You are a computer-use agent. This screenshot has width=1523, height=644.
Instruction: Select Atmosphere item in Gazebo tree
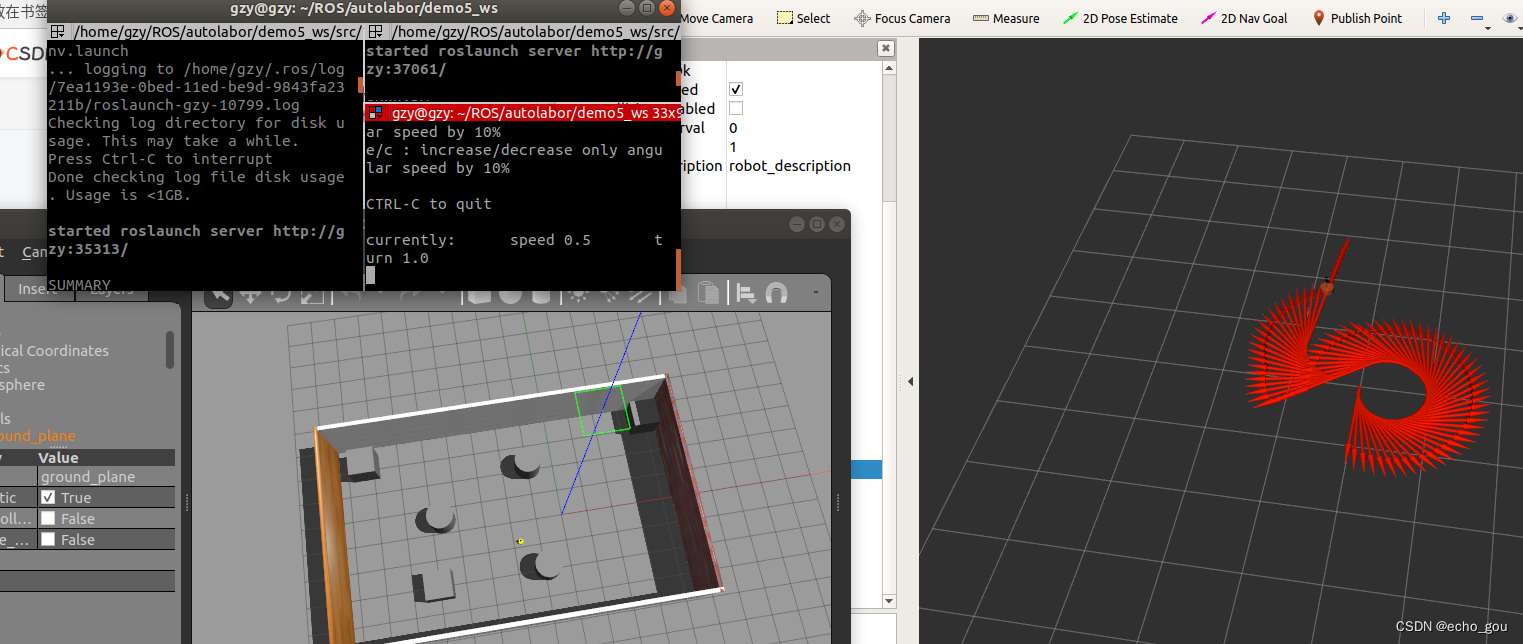tap(22, 385)
